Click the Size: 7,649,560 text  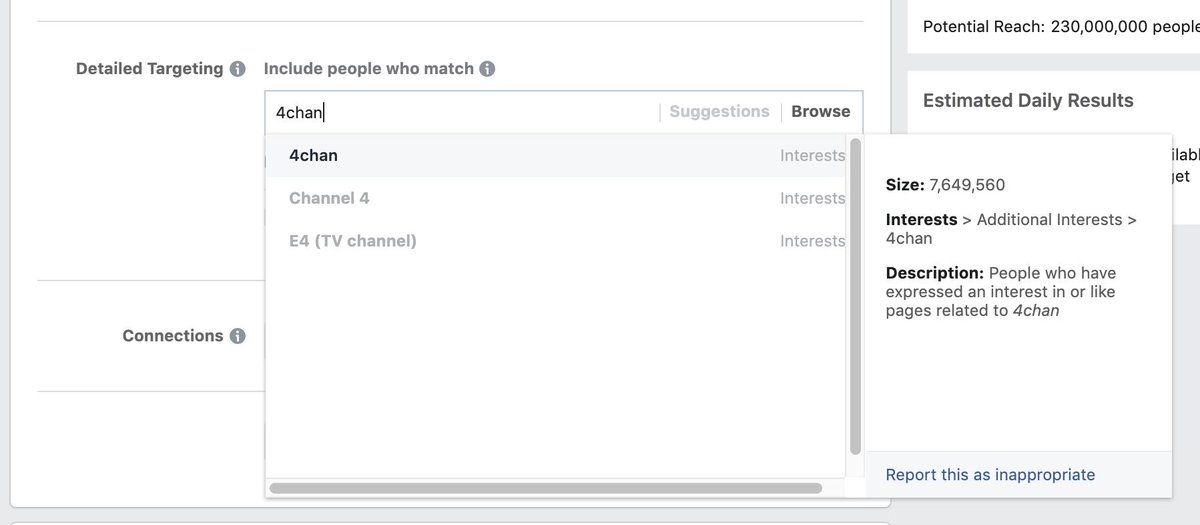(945, 185)
